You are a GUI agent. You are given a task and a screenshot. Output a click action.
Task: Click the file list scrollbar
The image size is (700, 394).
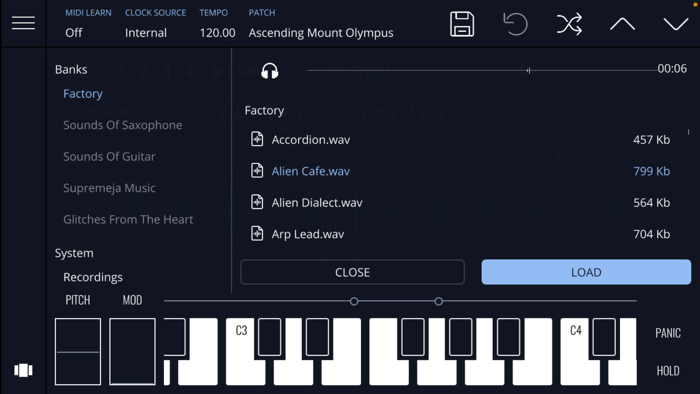(x=688, y=132)
